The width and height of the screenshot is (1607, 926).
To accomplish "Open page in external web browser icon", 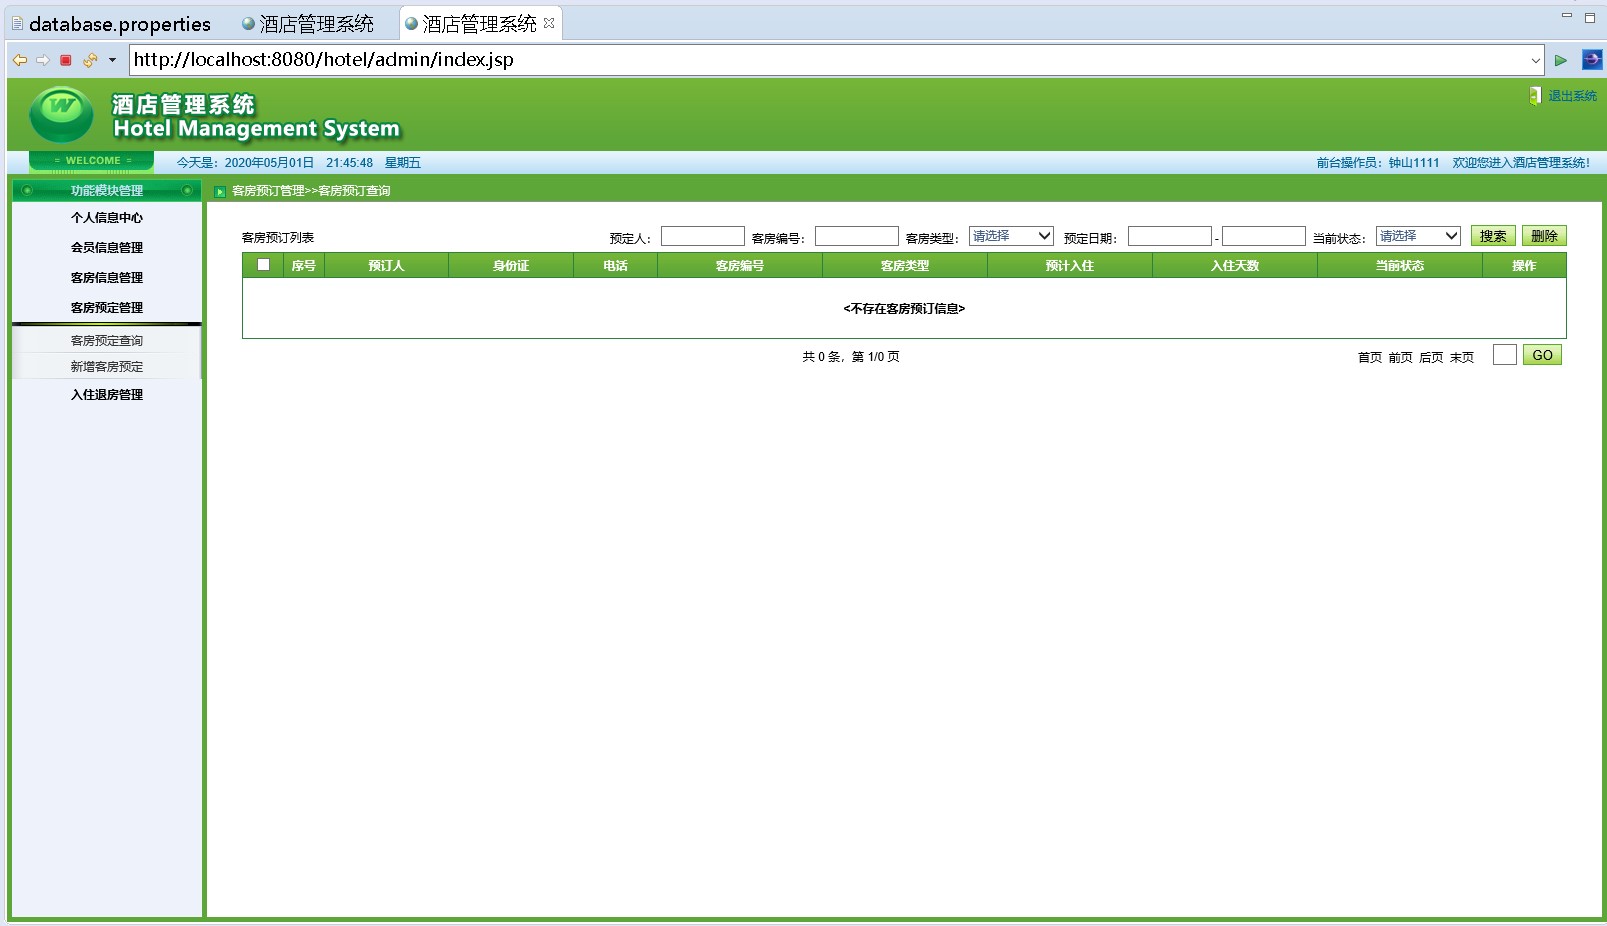I will pos(1591,60).
